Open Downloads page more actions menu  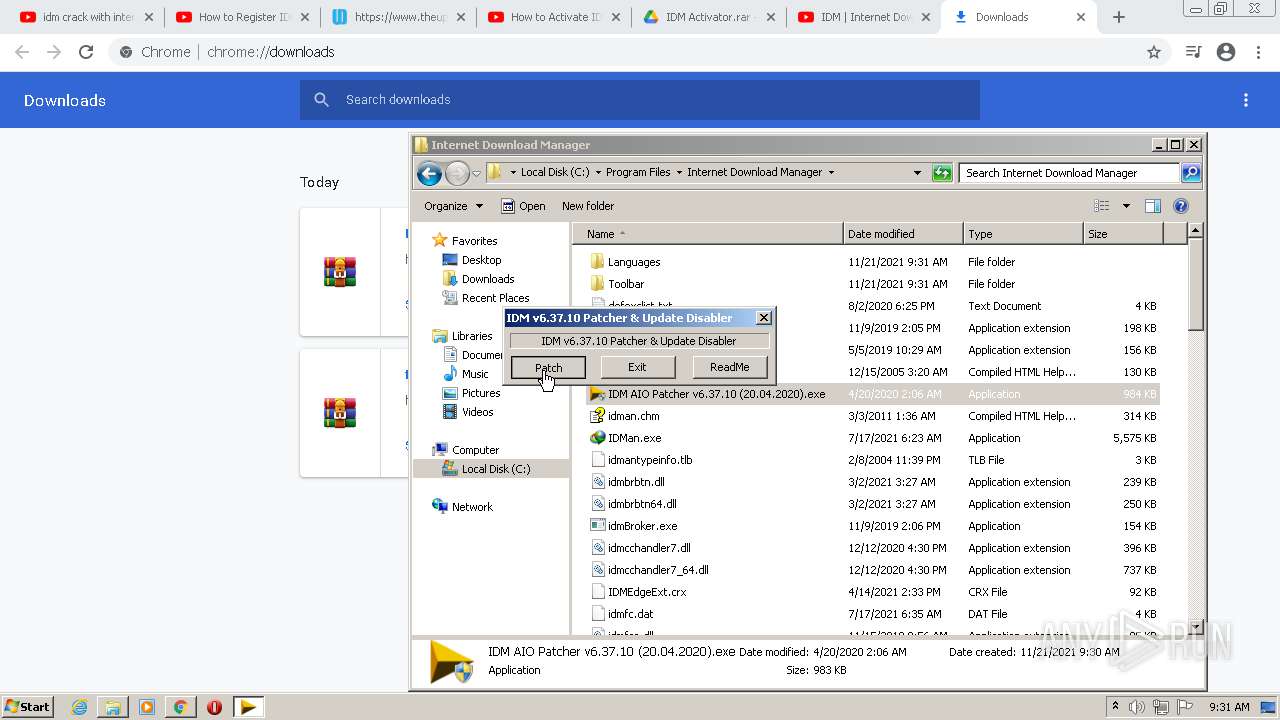coord(1246,100)
